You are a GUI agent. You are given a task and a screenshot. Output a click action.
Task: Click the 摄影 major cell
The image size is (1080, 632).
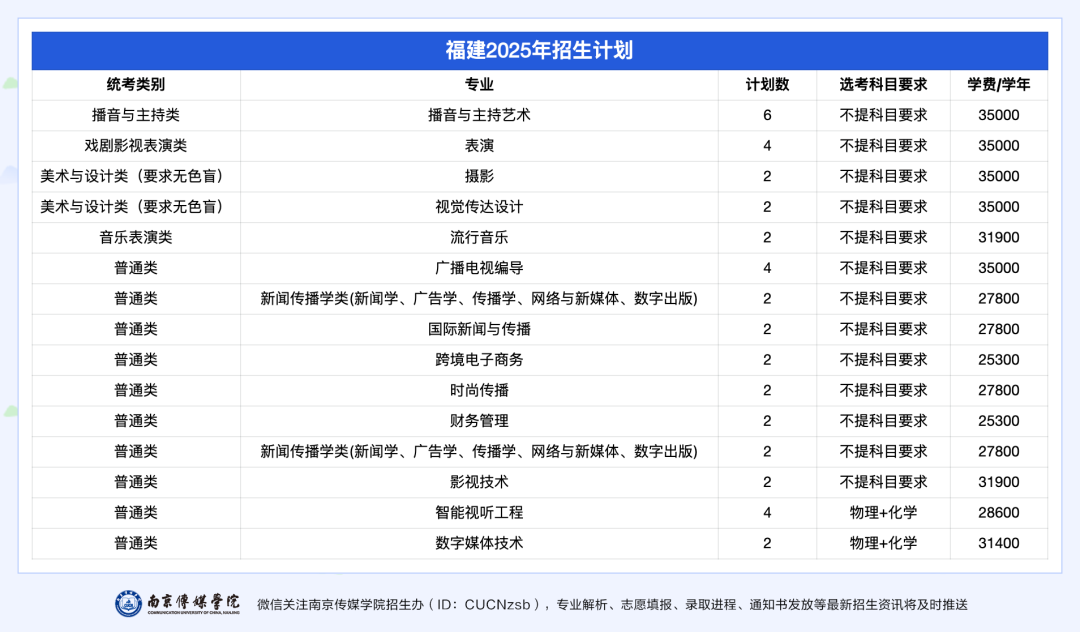pyautogui.click(x=479, y=176)
